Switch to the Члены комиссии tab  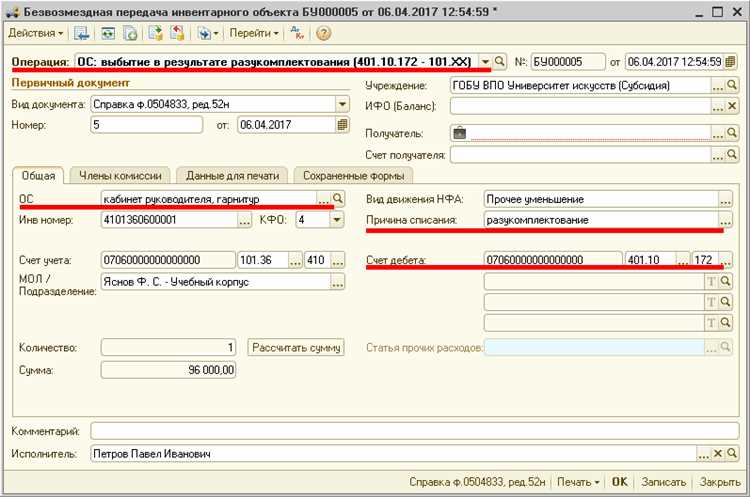(x=120, y=176)
